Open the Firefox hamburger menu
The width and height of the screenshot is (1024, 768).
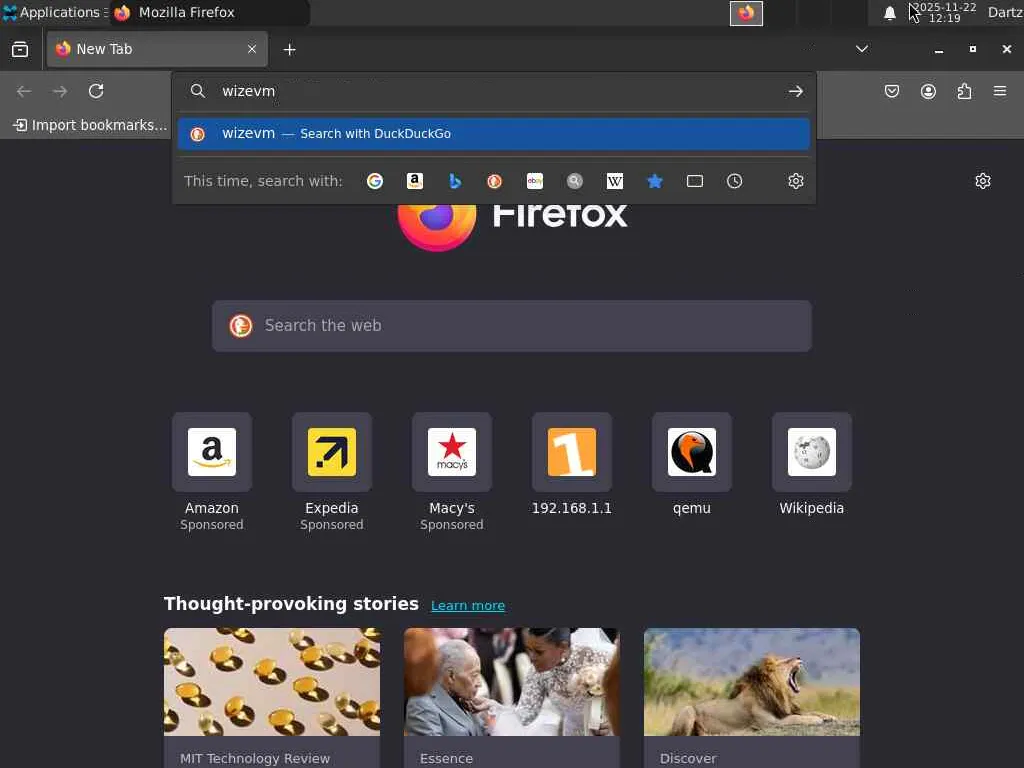pyautogui.click(x=1000, y=91)
